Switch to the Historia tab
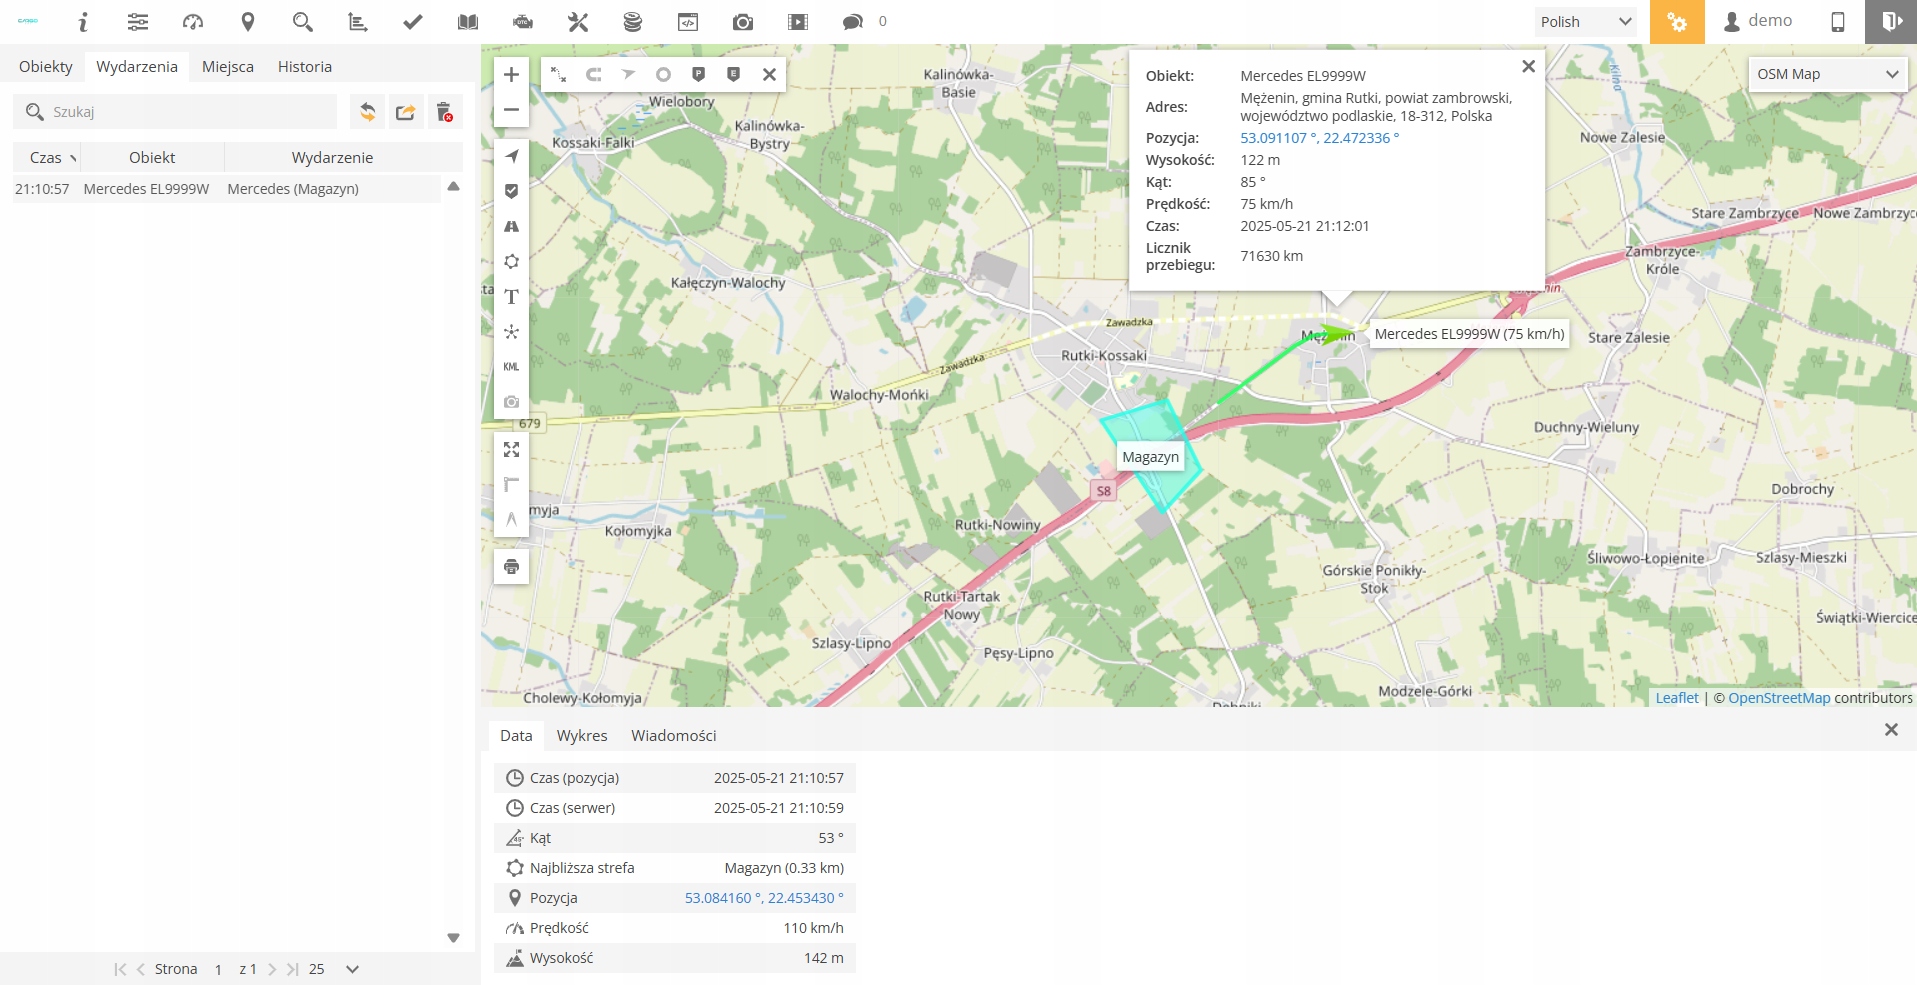The width and height of the screenshot is (1917, 985). [305, 67]
